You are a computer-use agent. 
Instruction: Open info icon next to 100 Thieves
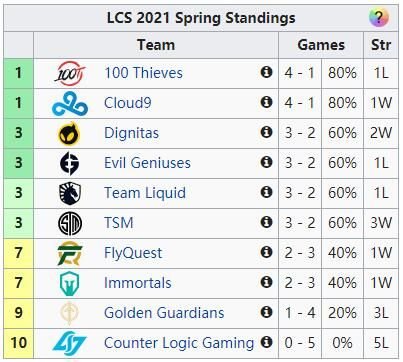click(266, 72)
